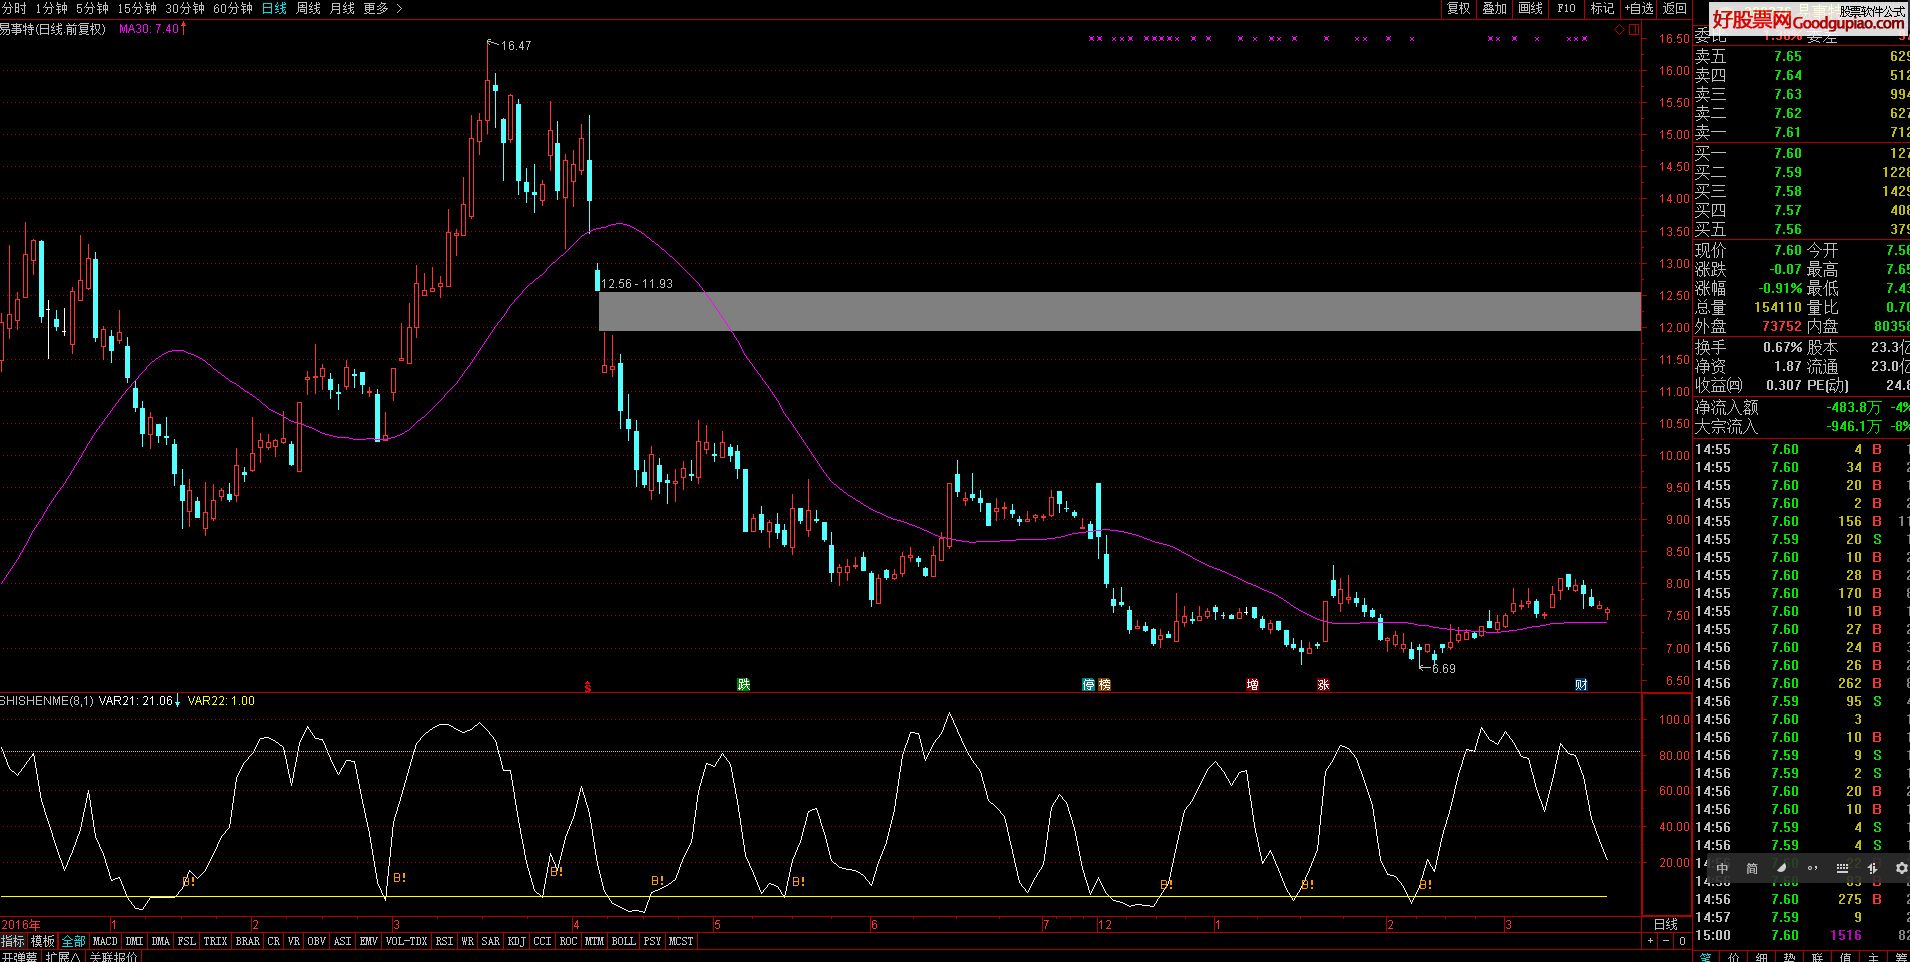
Task: Switch IME to Chinese mode 中
Action: click(x=1722, y=868)
